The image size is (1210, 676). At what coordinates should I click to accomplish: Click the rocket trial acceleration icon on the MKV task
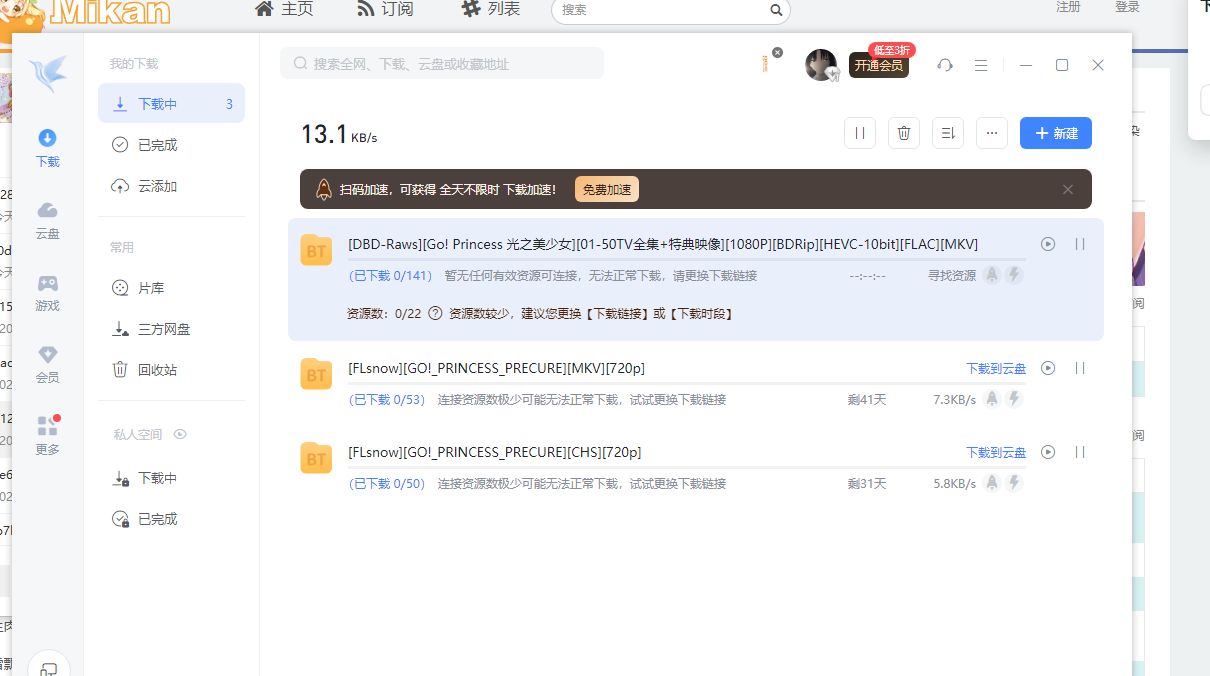[991, 398]
